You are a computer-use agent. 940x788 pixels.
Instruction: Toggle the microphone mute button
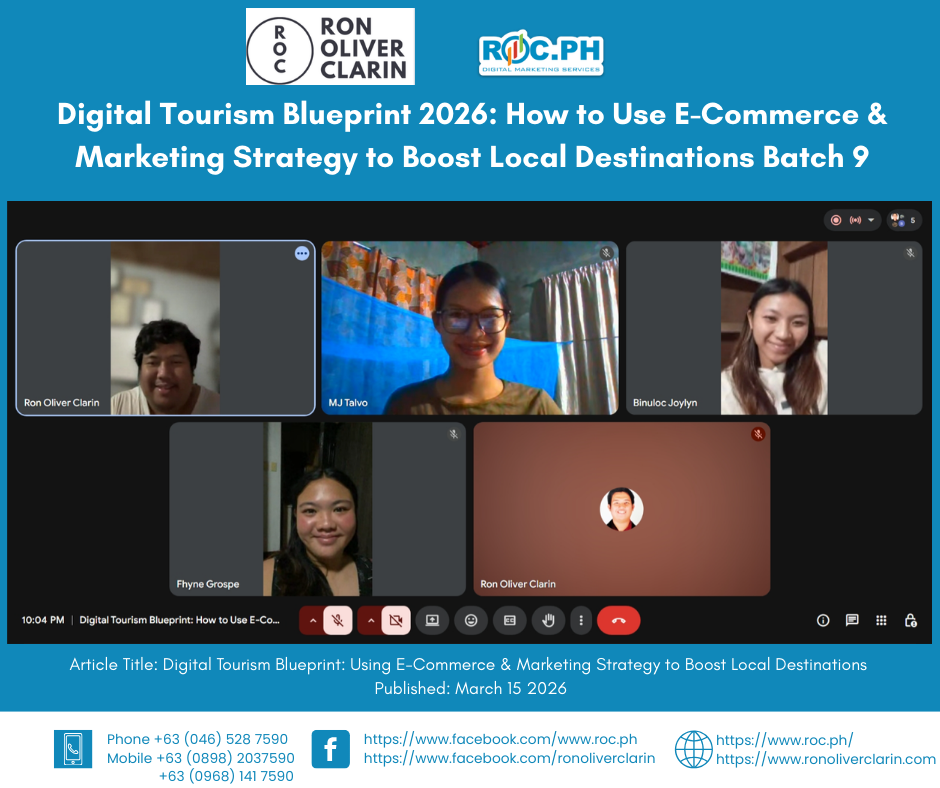[x=338, y=620]
